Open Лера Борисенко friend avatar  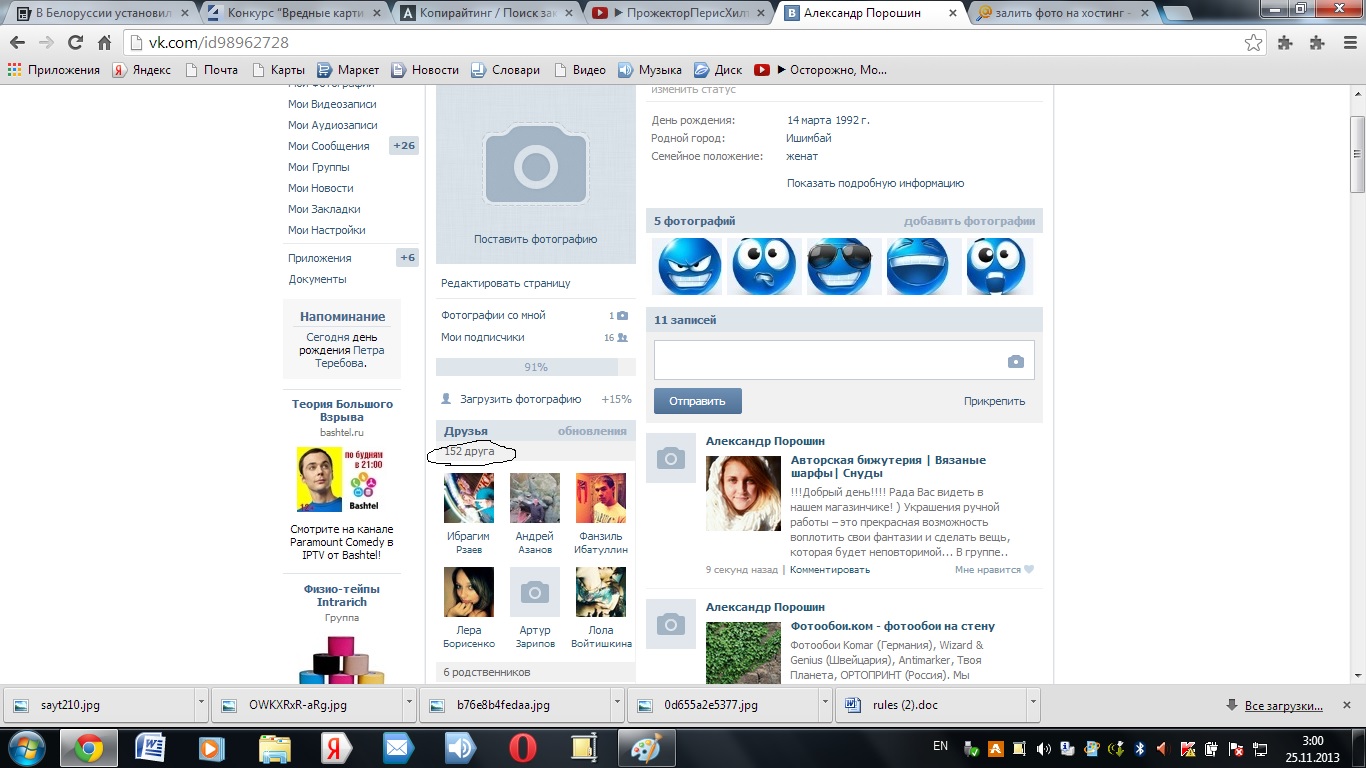click(x=469, y=592)
